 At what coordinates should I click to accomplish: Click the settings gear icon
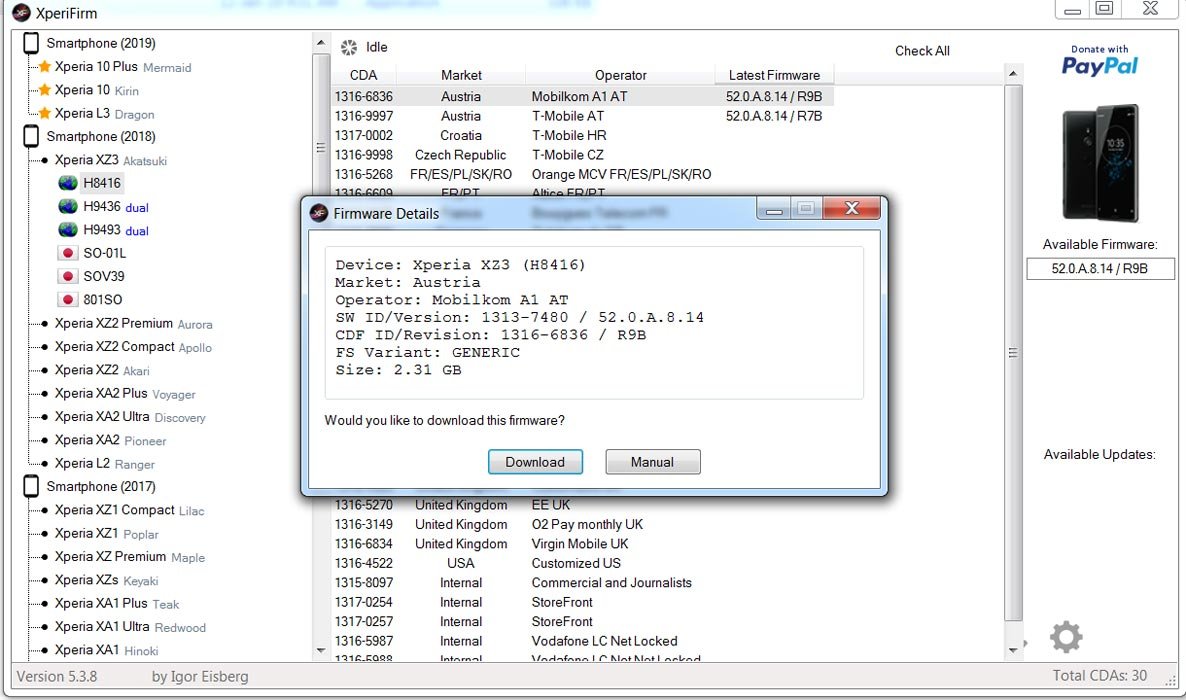point(1065,637)
